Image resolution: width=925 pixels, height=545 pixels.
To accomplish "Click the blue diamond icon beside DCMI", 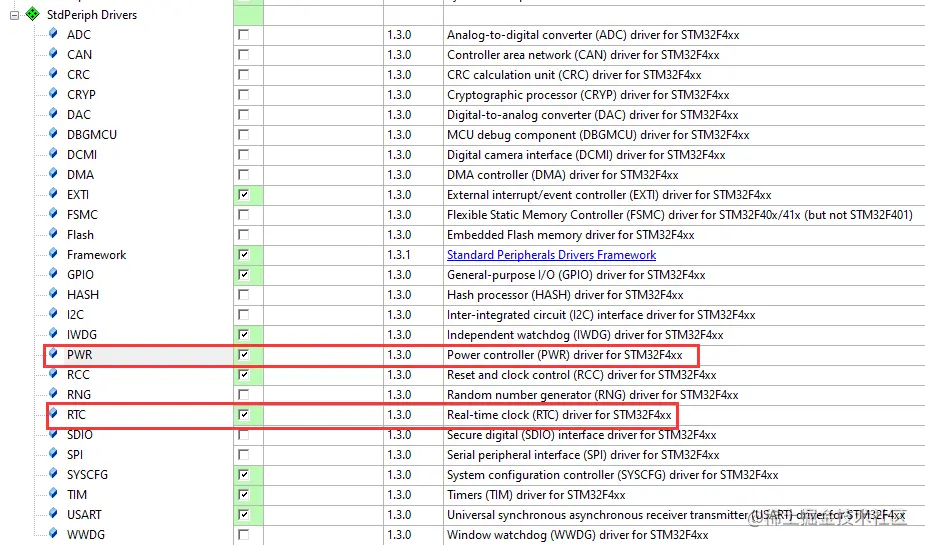I will 53,154.
